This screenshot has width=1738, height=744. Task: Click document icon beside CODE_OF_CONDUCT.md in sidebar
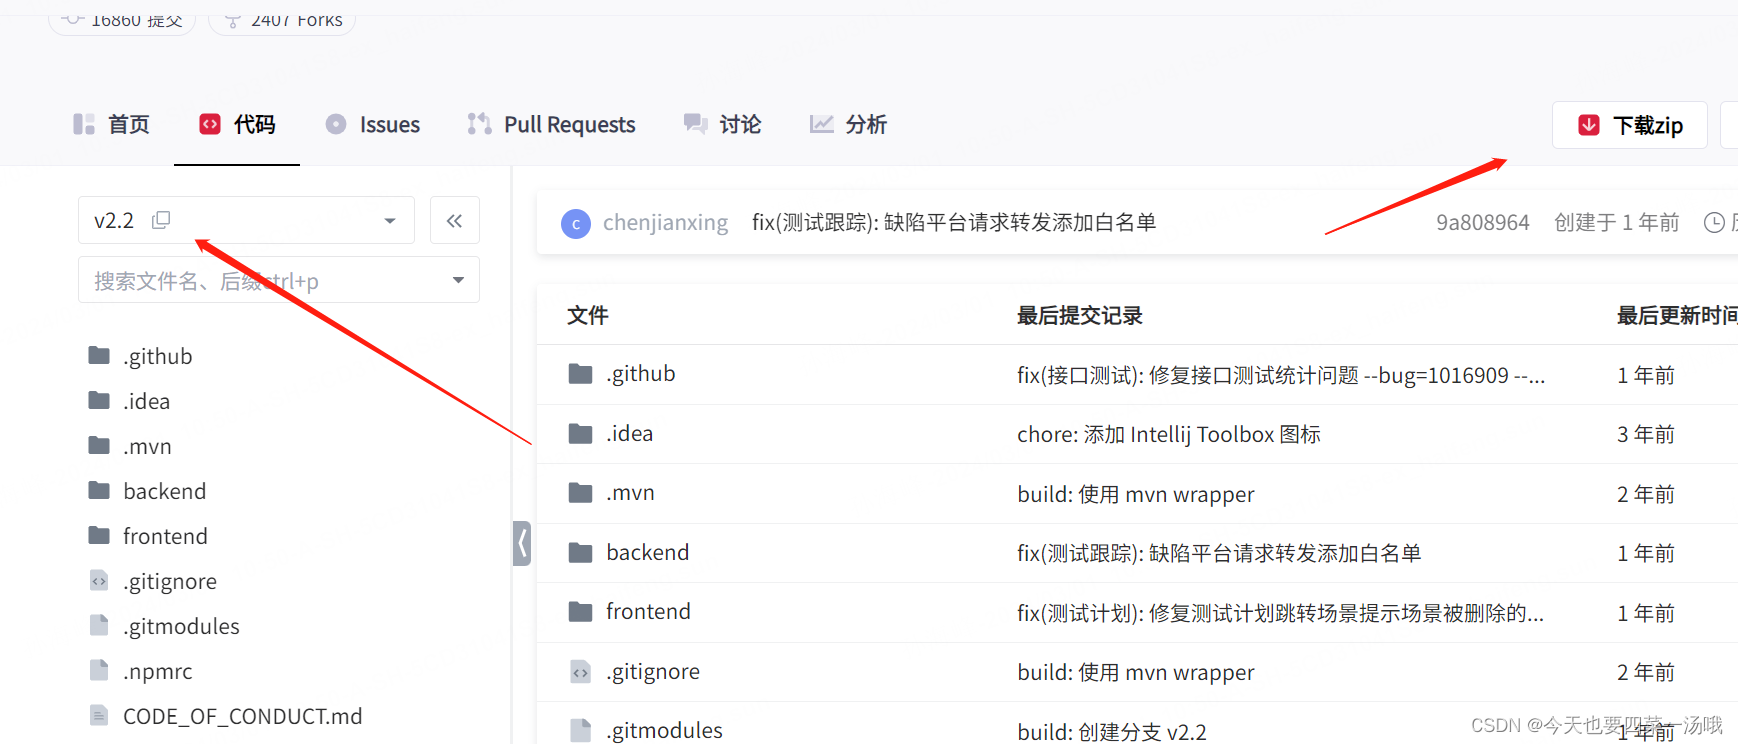[99, 715]
